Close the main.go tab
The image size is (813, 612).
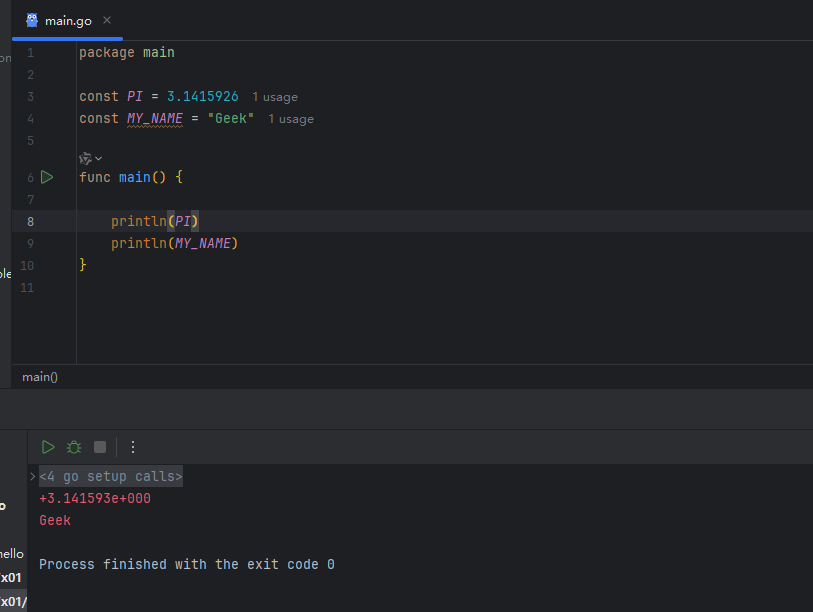tap(107, 20)
